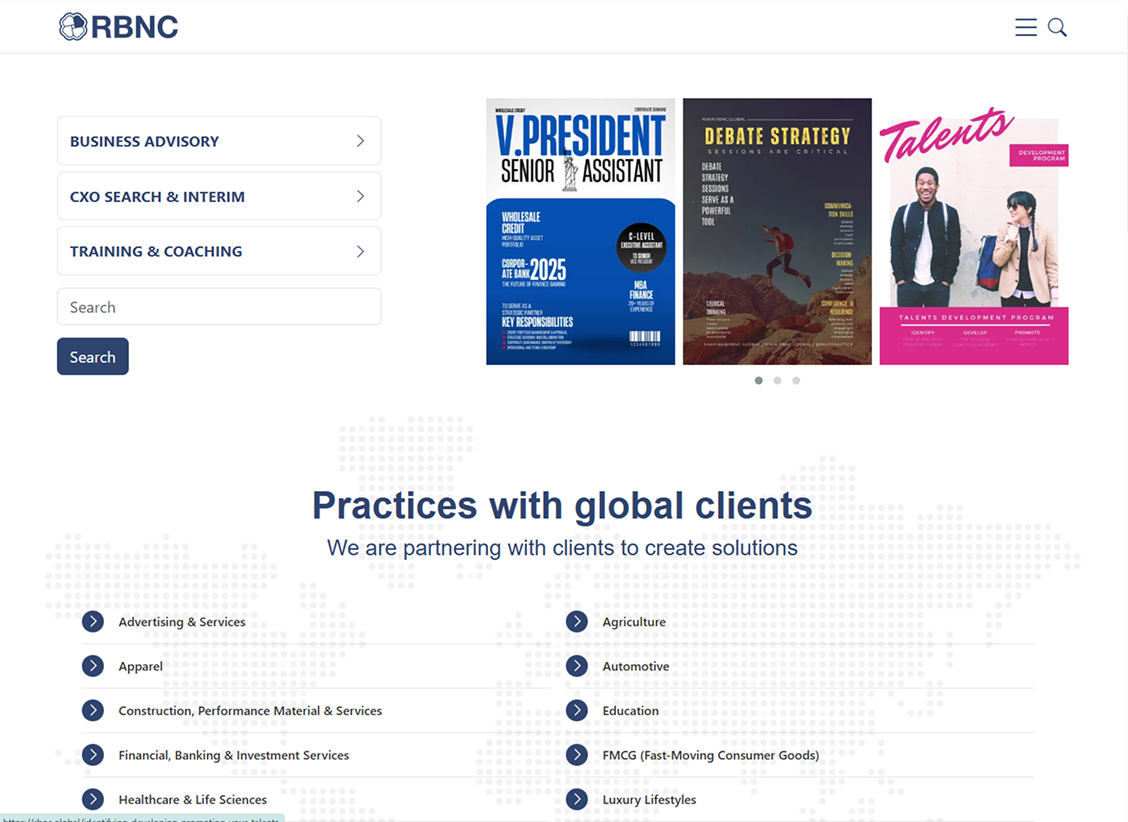Click arrow icon beside Automotive

577,666
